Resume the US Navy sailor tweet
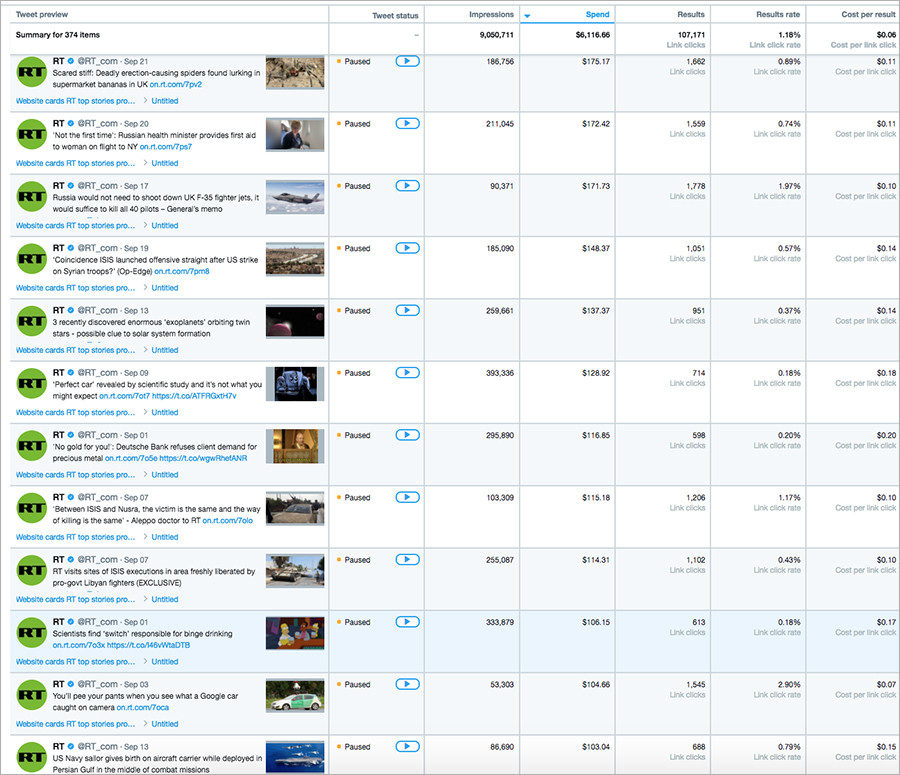Viewport: 900px width, 775px height. (x=407, y=746)
